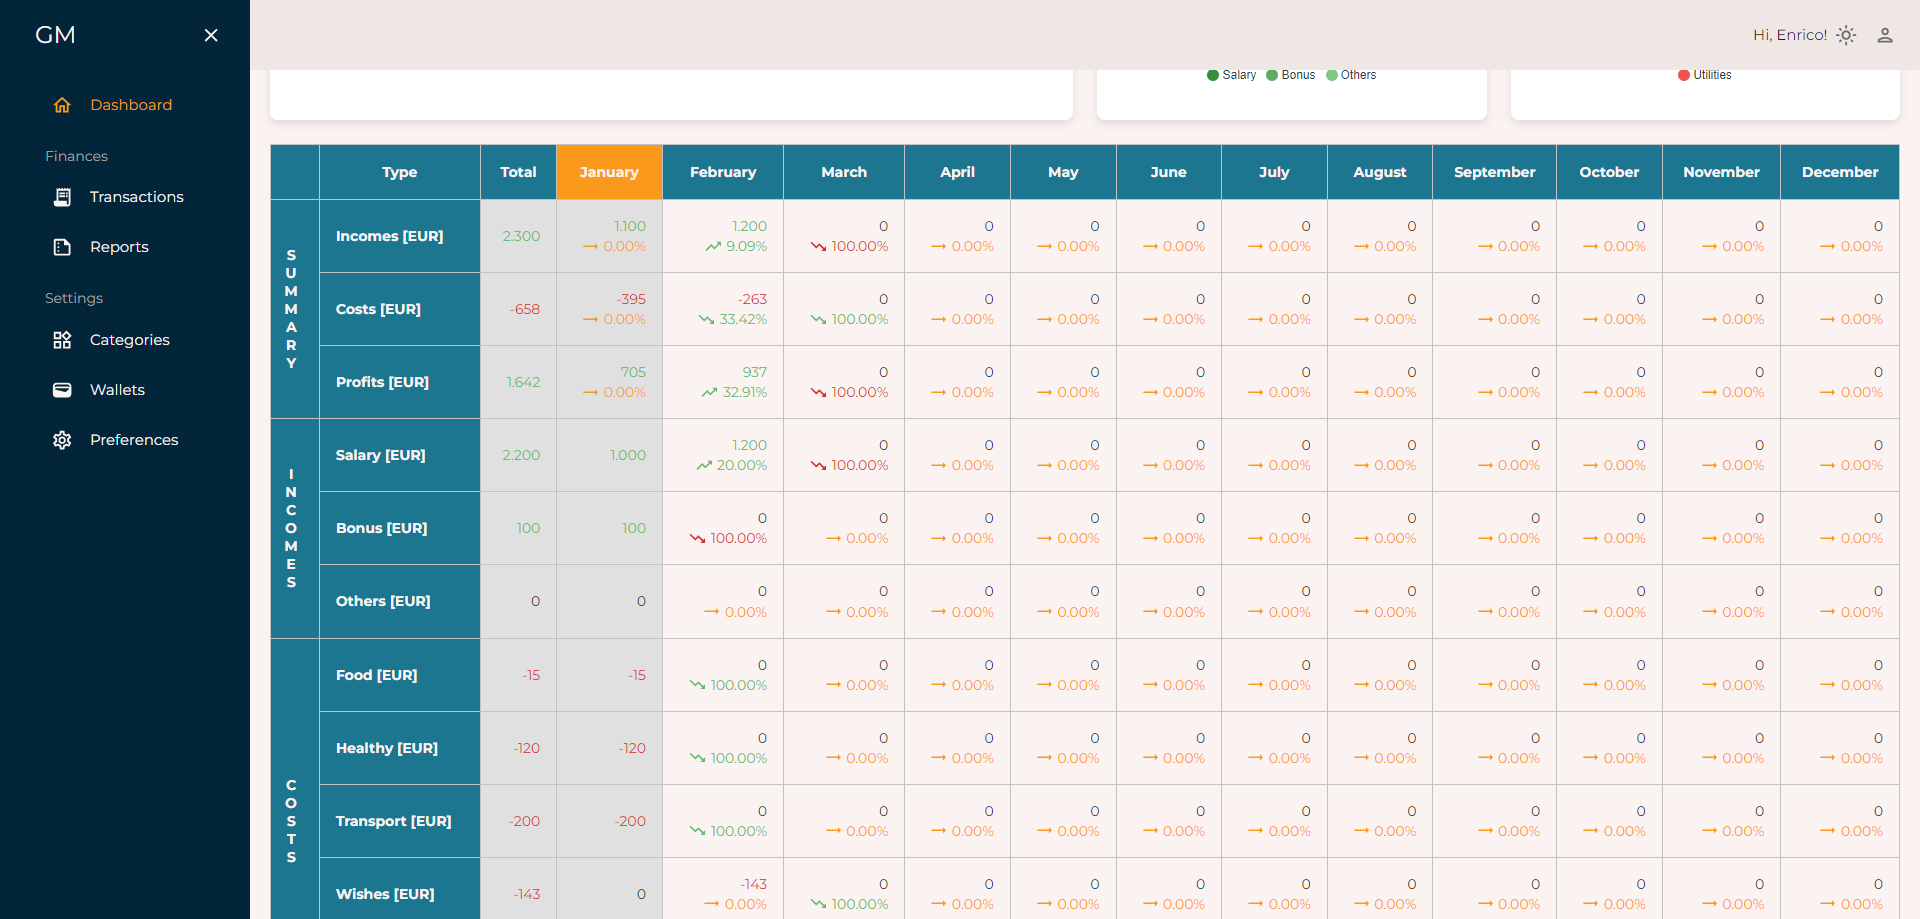Screen dimensions: 1920x919
Task: Select the January column header
Action: coord(609,172)
